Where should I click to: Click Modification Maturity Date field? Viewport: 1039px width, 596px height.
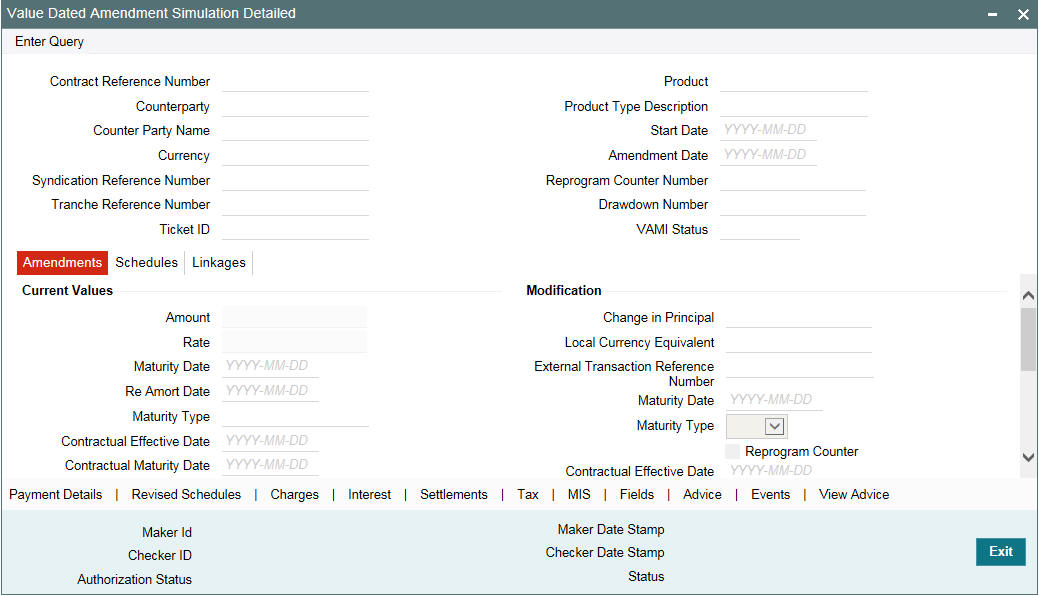click(775, 400)
